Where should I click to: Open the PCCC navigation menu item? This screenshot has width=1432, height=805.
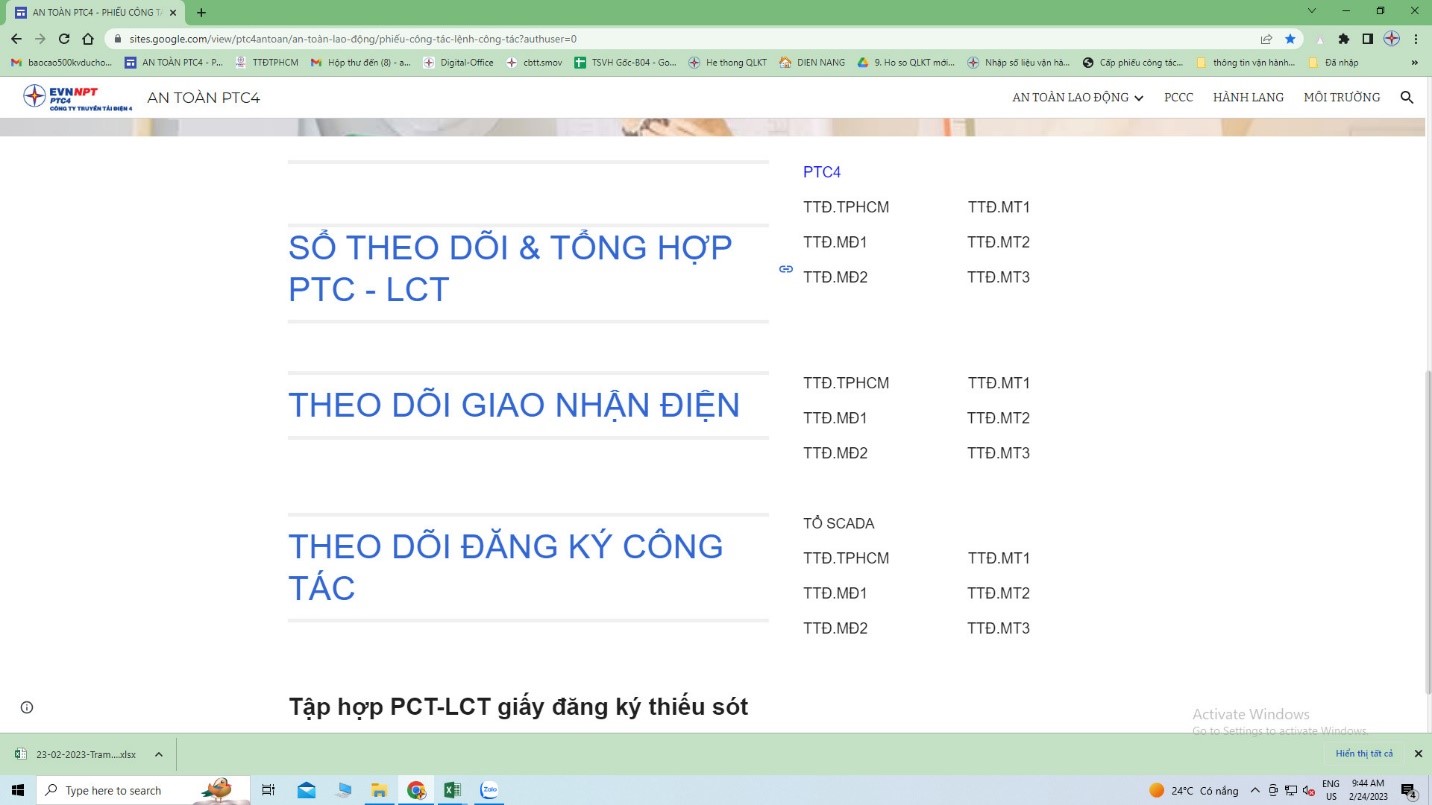[x=1178, y=97]
